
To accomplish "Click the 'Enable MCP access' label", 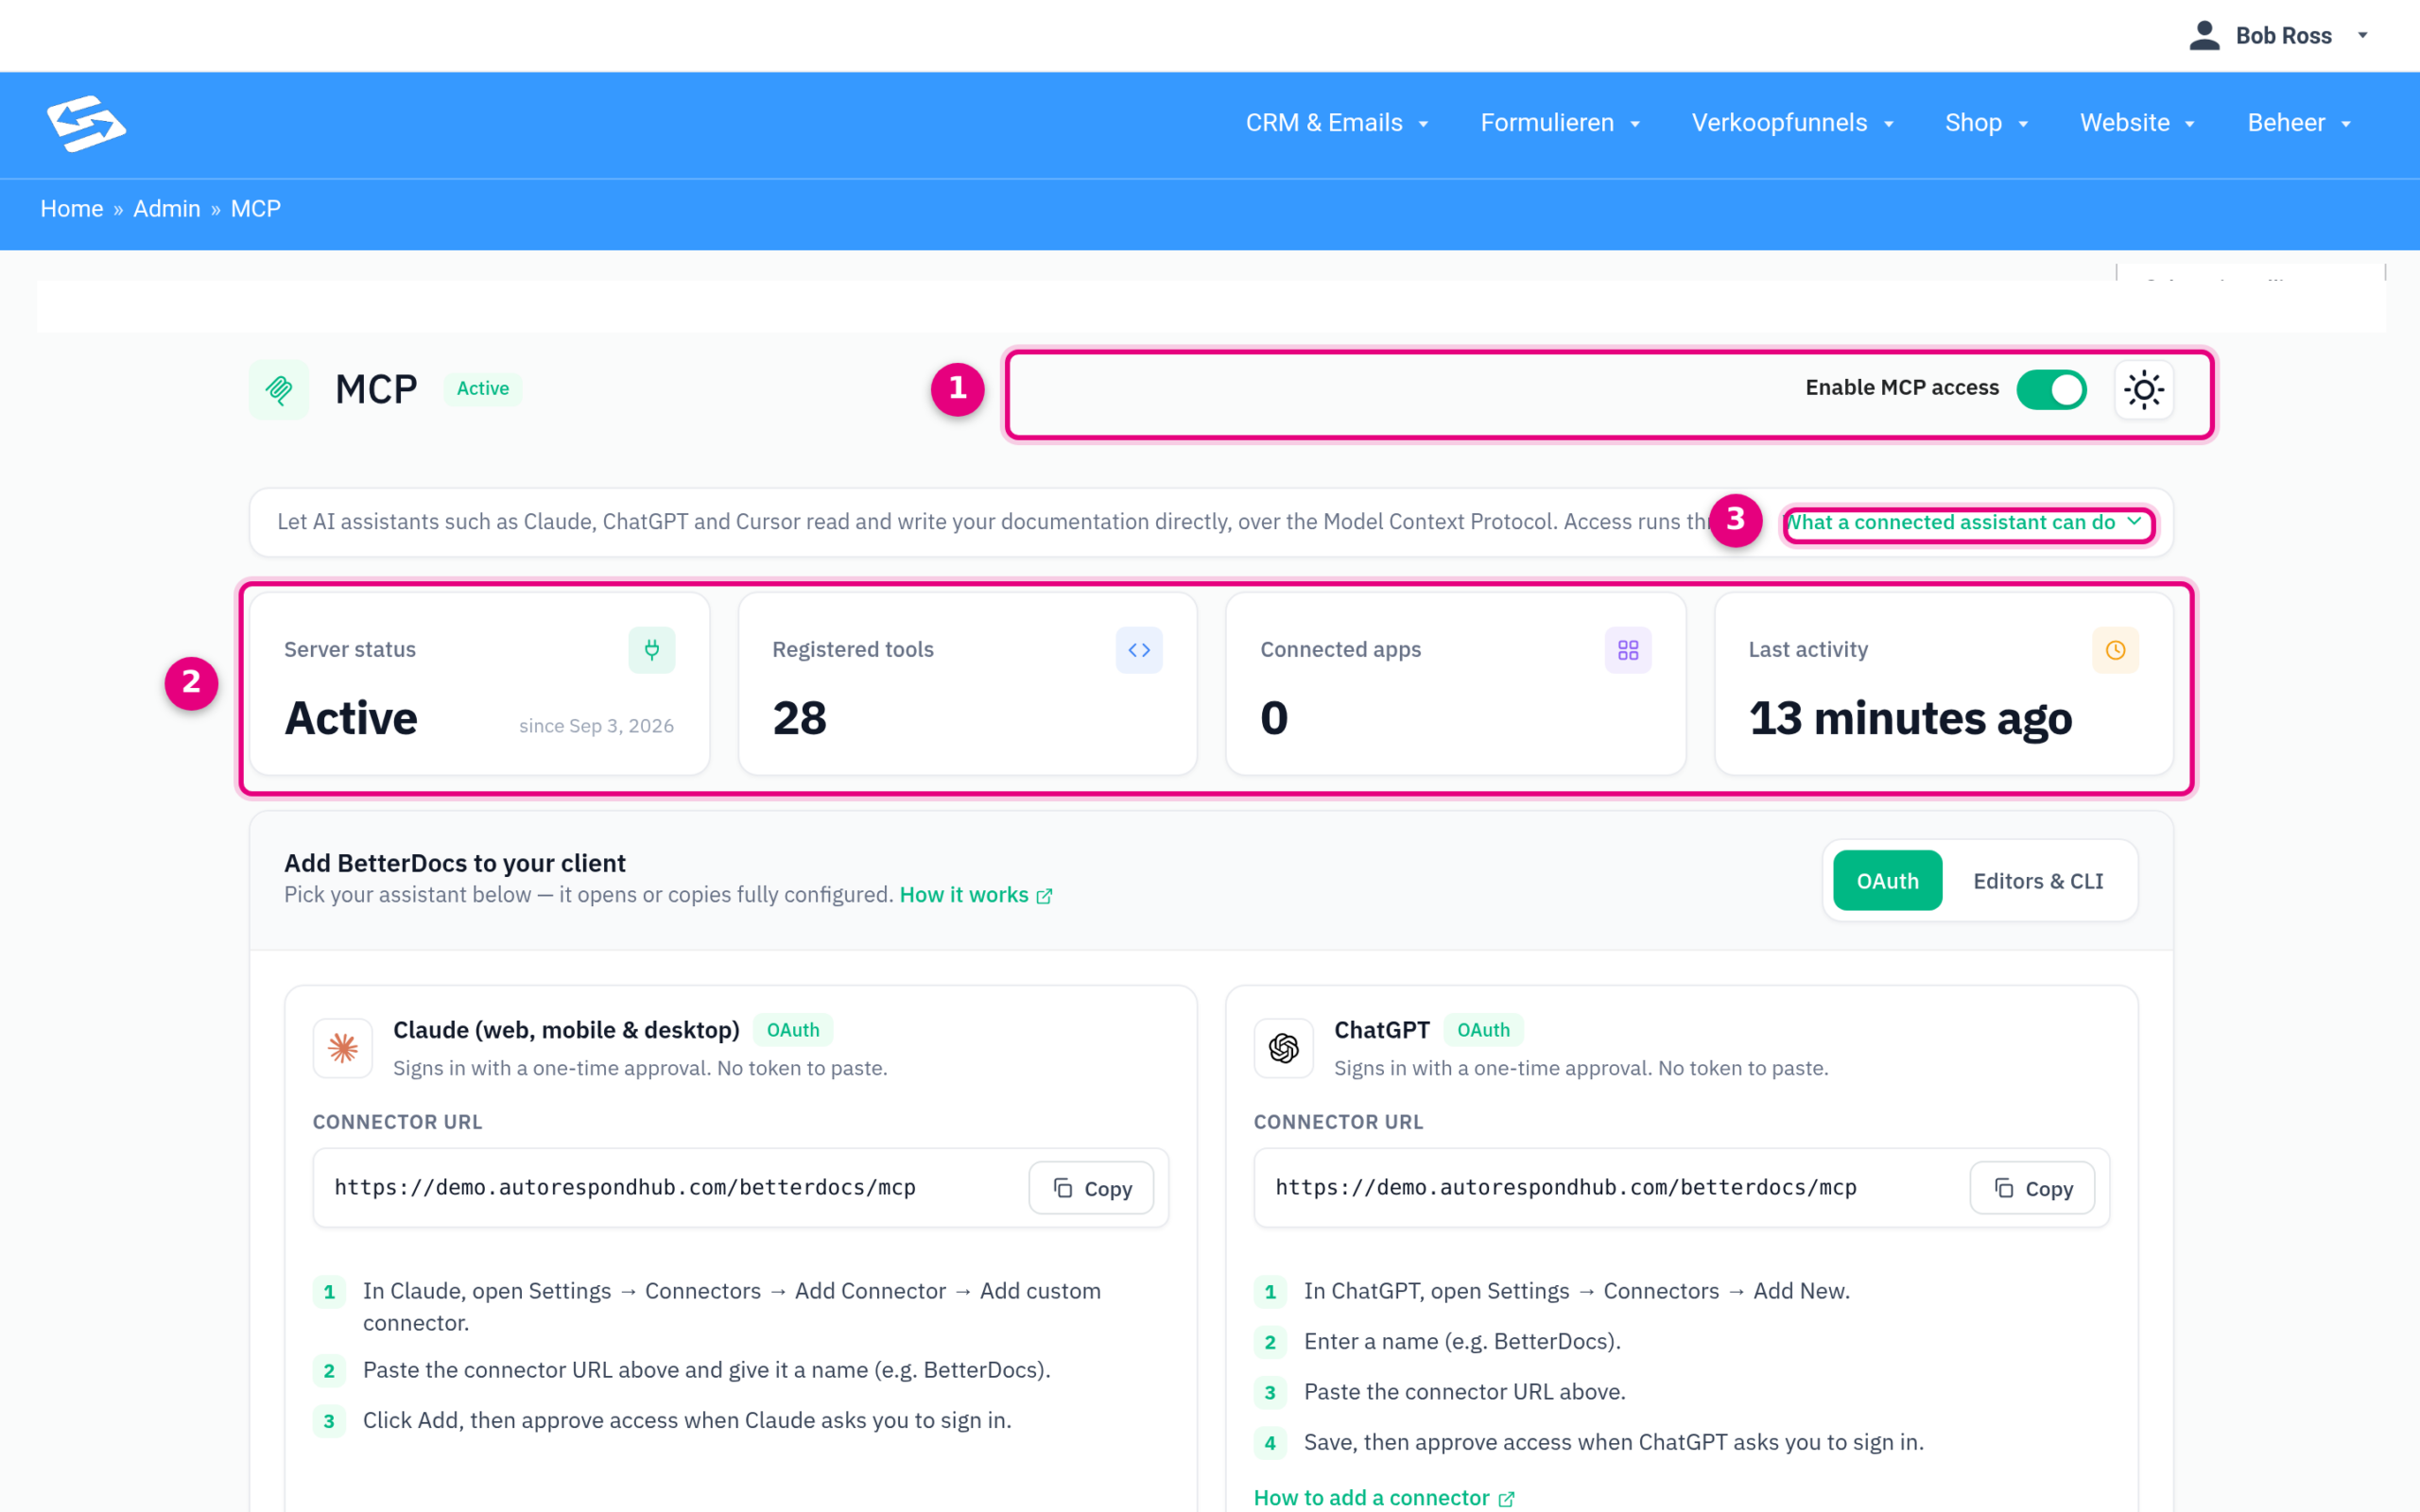I will 1902,388.
